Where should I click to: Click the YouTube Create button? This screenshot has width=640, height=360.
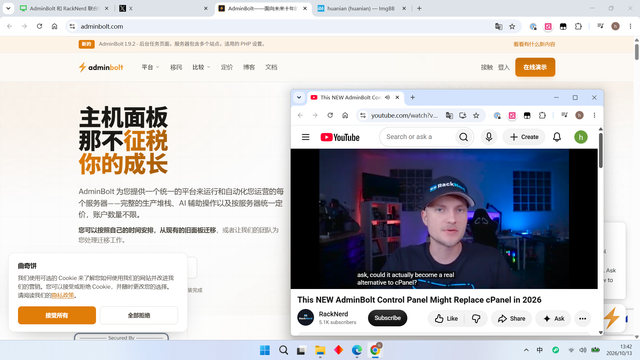[524, 137]
